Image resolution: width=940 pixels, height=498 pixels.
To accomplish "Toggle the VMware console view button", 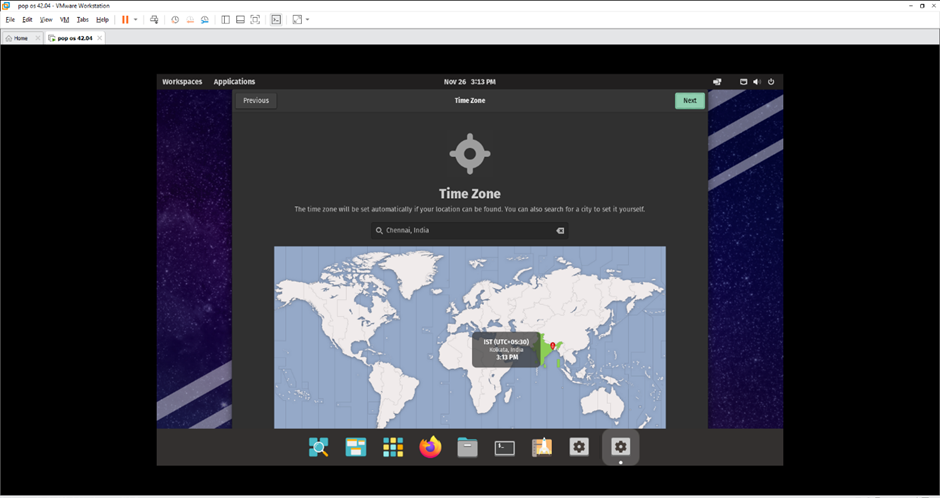I will pyautogui.click(x=276, y=19).
